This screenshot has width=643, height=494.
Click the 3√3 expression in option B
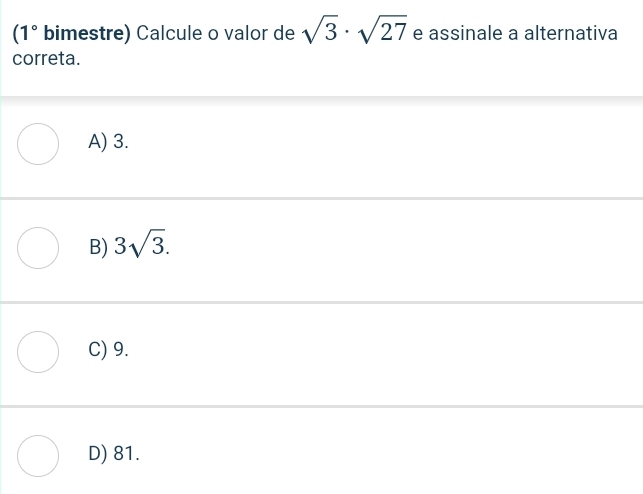point(140,245)
